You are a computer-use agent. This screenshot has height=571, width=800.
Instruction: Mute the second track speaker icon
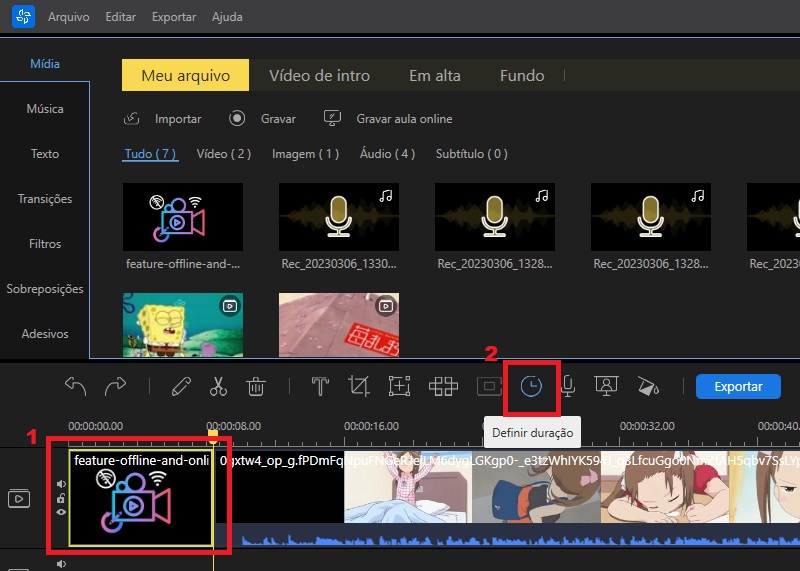pos(61,564)
